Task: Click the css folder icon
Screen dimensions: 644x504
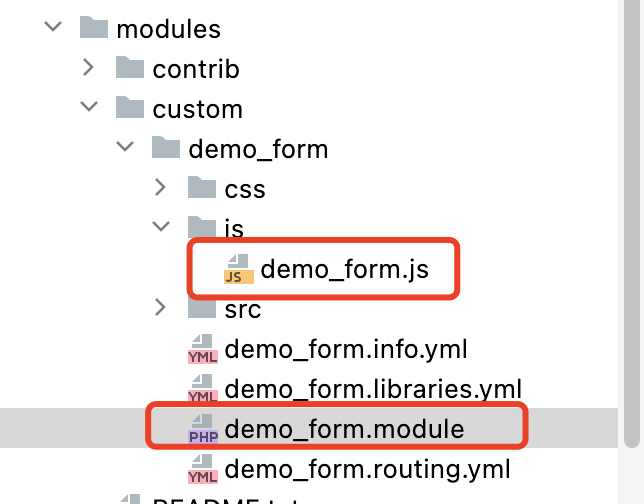Action: pyautogui.click(x=202, y=188)
